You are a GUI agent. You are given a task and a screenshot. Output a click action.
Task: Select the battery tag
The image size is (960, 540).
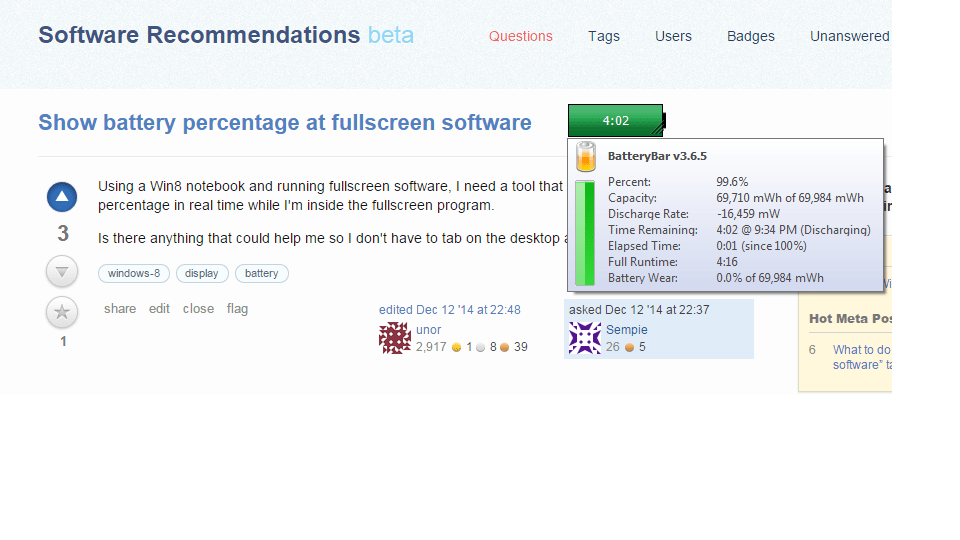(x=261, y=273)
